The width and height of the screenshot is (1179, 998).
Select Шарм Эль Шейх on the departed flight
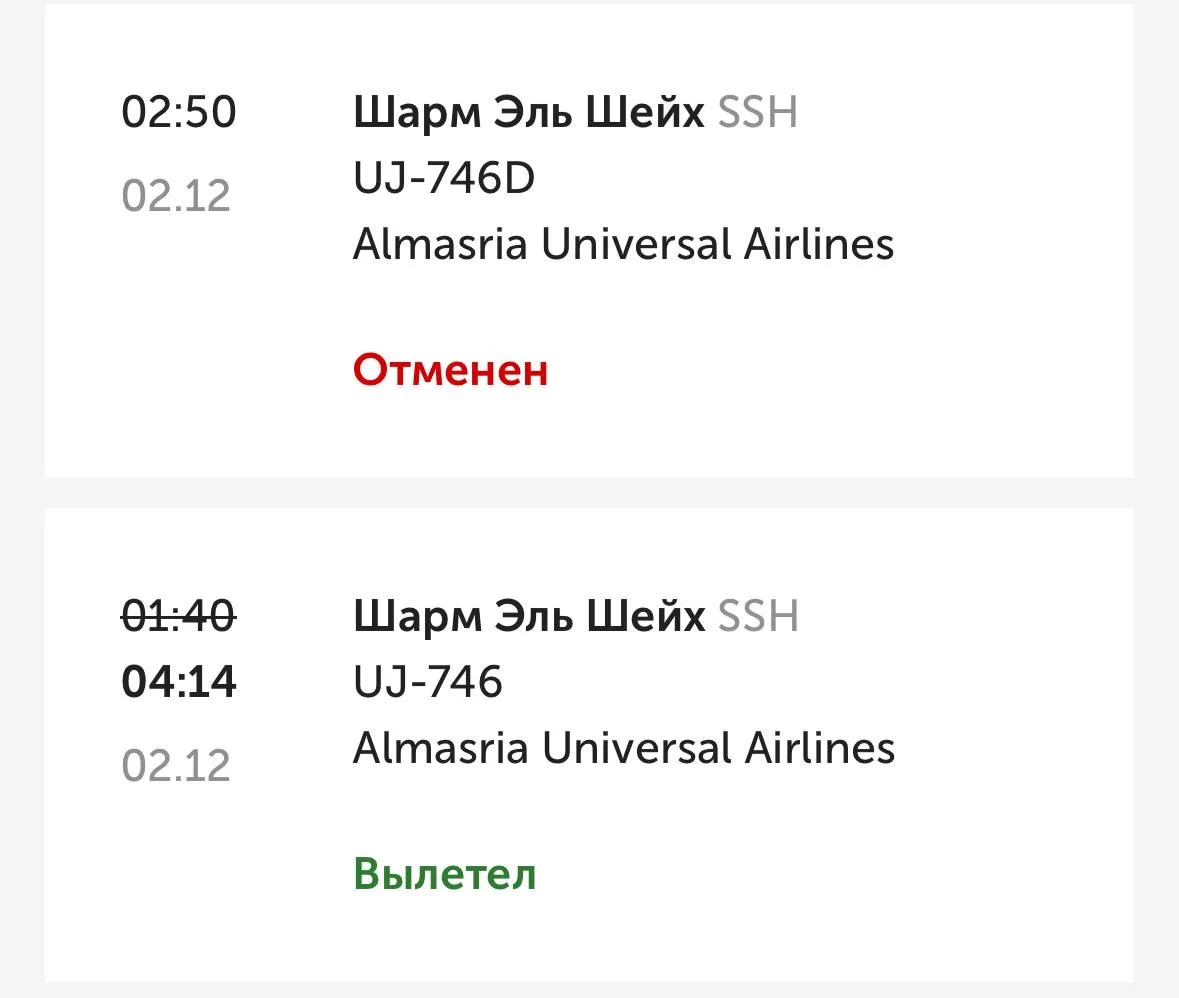[529, 617]
